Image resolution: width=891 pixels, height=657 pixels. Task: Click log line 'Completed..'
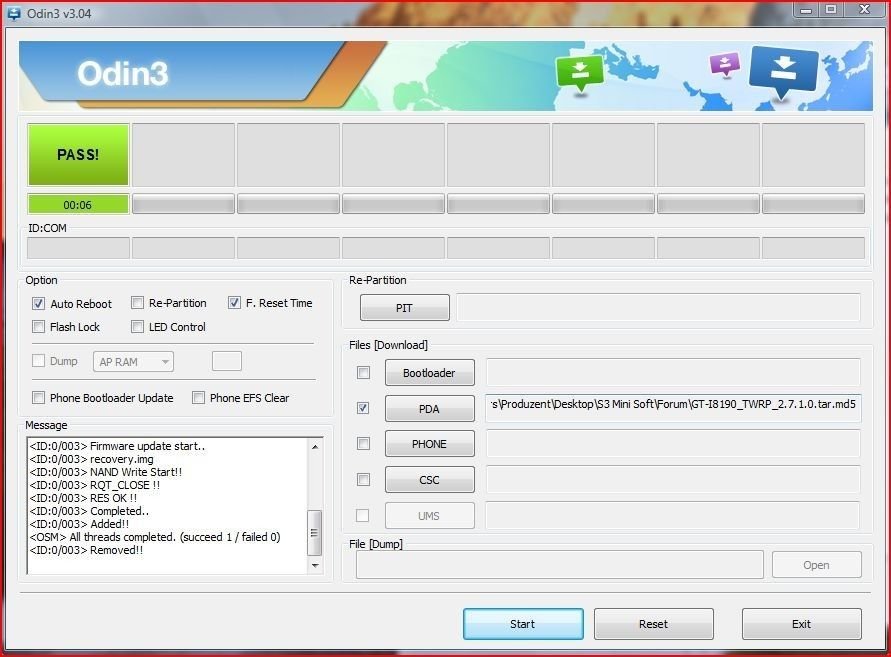[x=89, y=511]
